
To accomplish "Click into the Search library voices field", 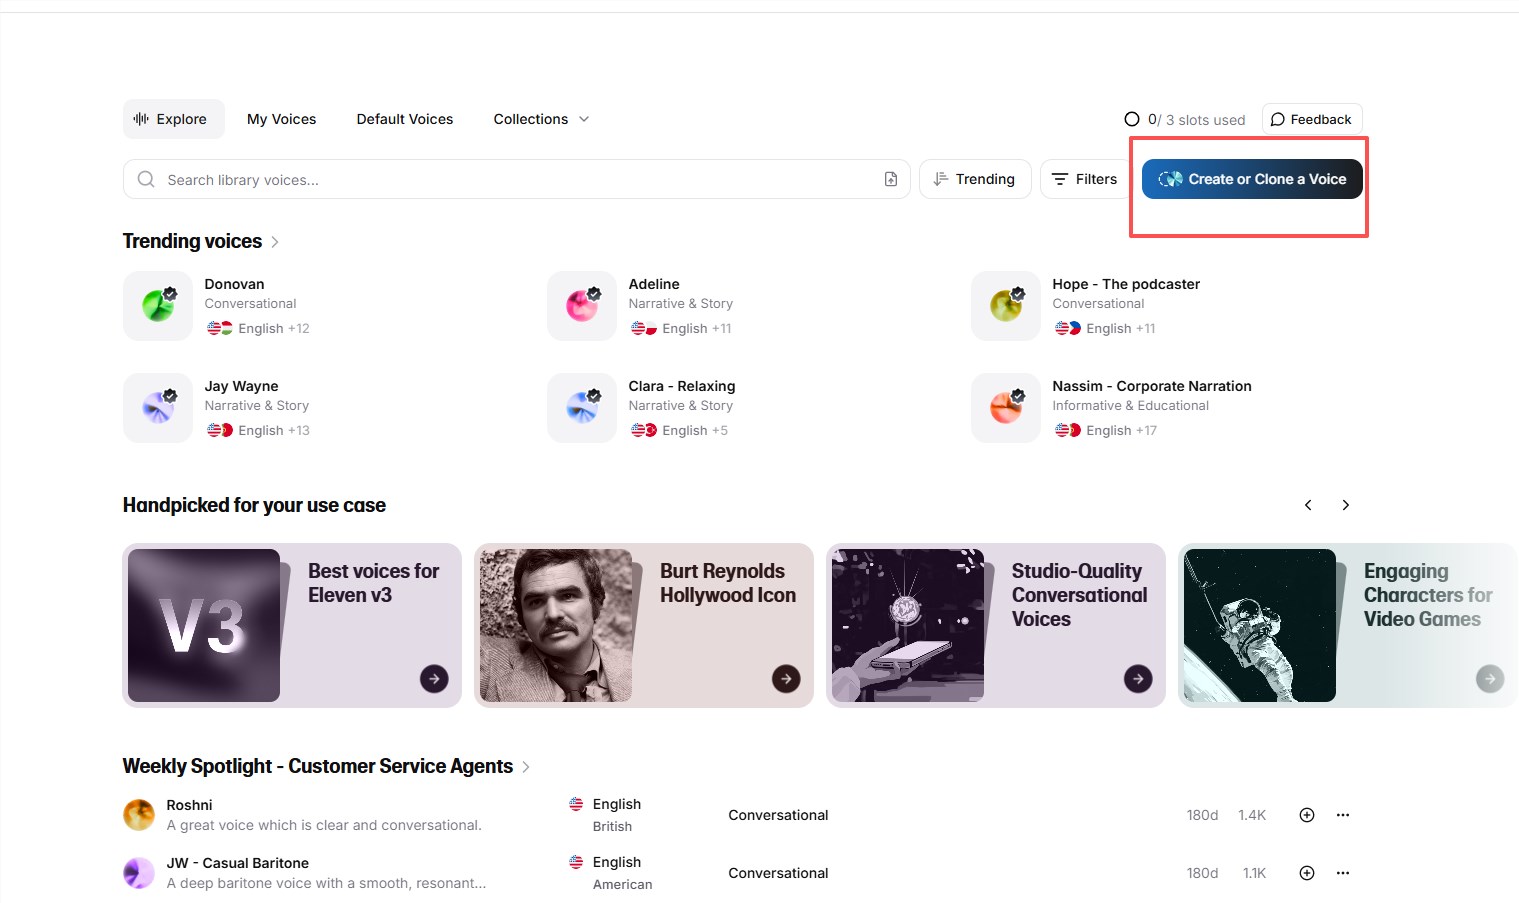I will click(500, 180).
